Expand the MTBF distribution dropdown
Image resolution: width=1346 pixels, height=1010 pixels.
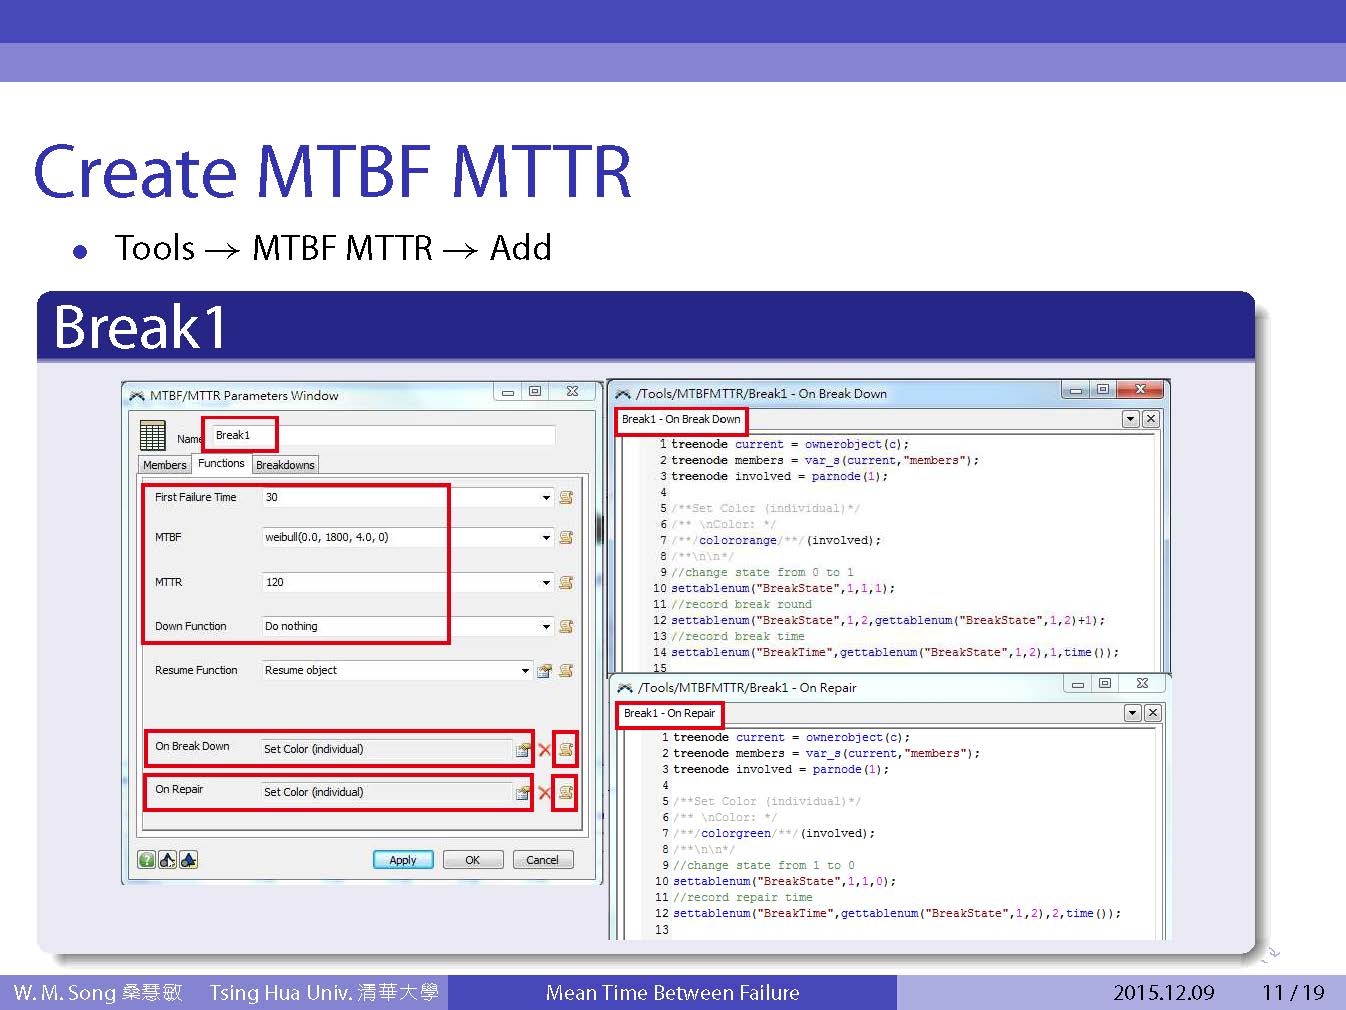pyautogui.click(x=546, y=538)
